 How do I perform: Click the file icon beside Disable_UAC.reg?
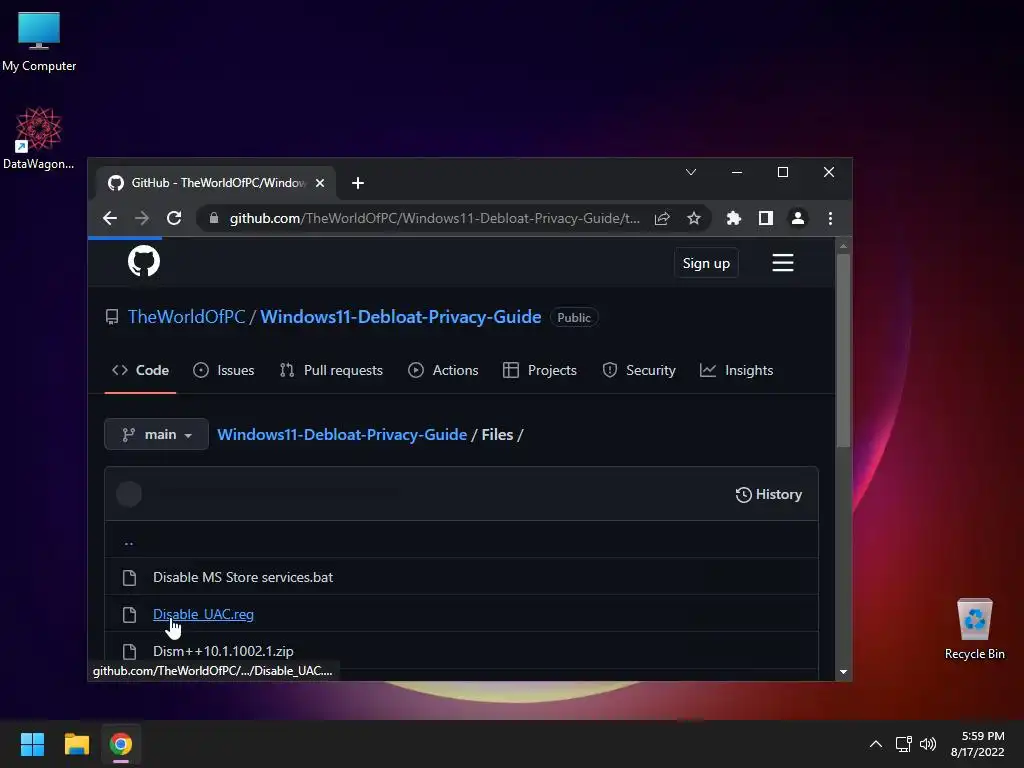(129, 615)
